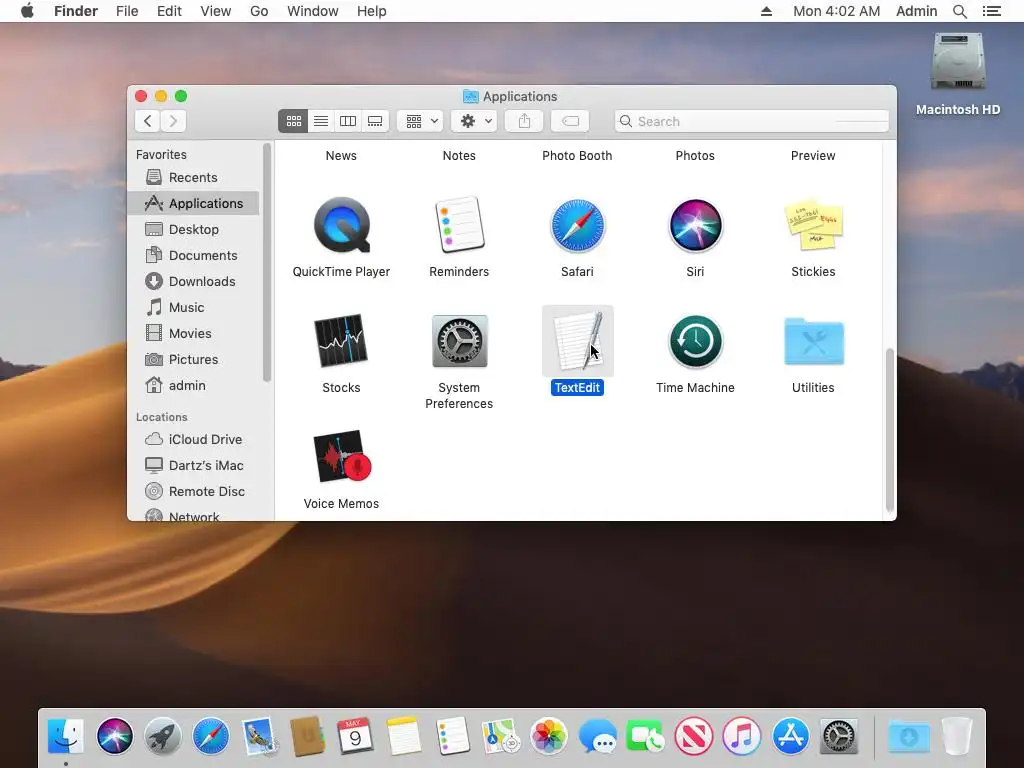Open Photos from the Dock

click(549, 736)
